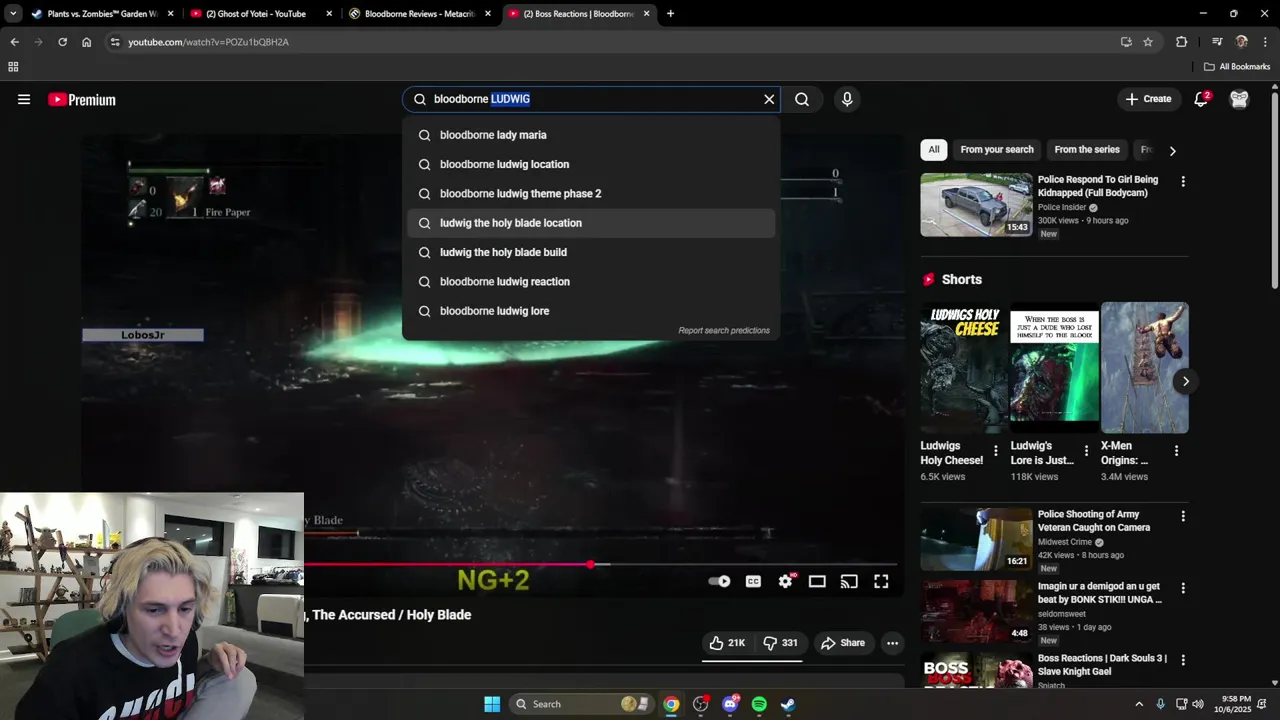Image resolution: width=1280 pixels, height=720 pixels.
Task: Reload the page
Action: tap(62, 42)
